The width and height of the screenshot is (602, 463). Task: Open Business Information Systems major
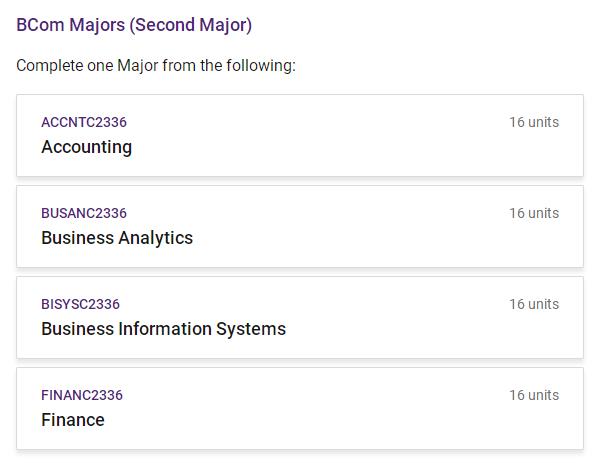(x=300, y=318)
